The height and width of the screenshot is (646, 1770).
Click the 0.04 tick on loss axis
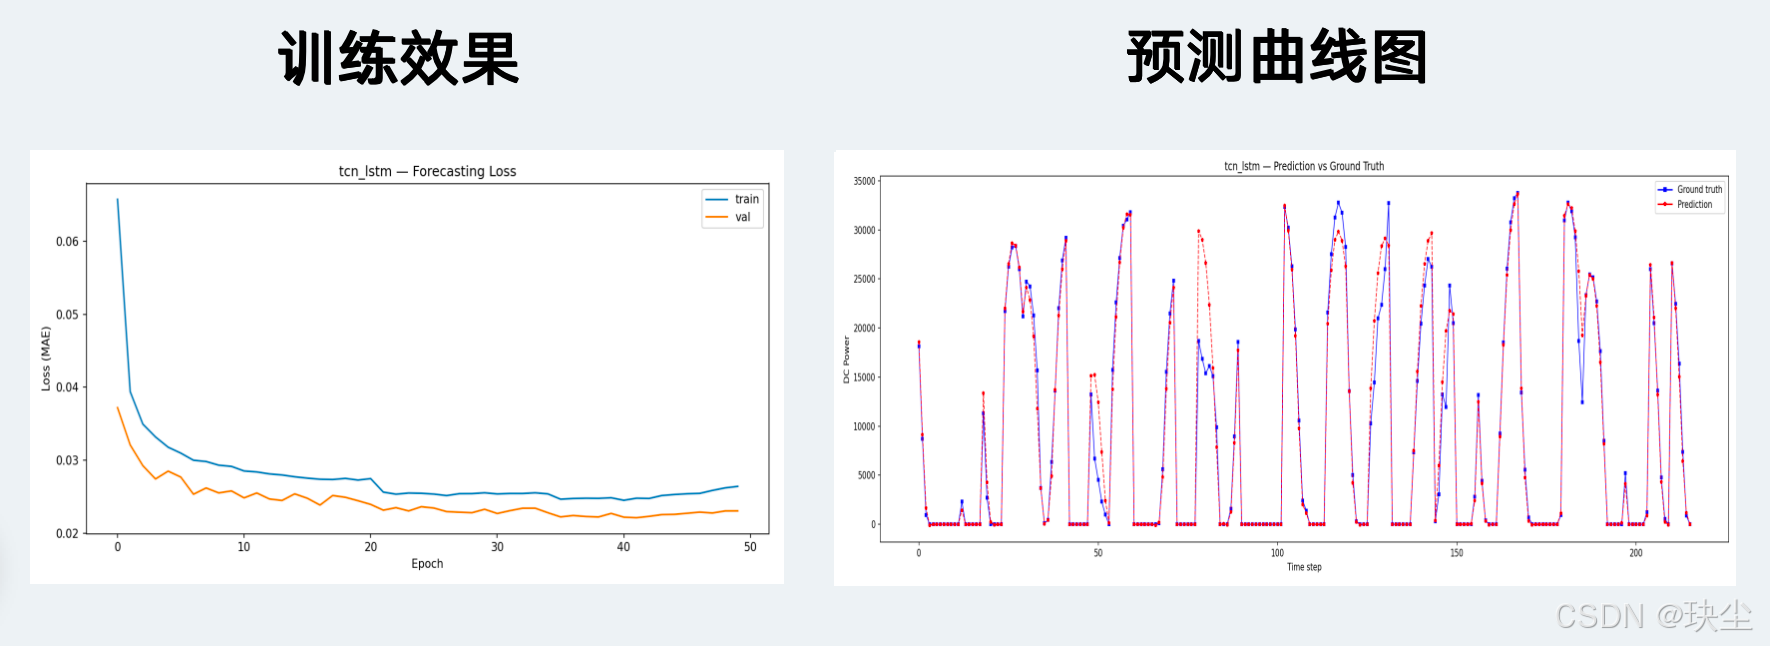pos(67,387)
